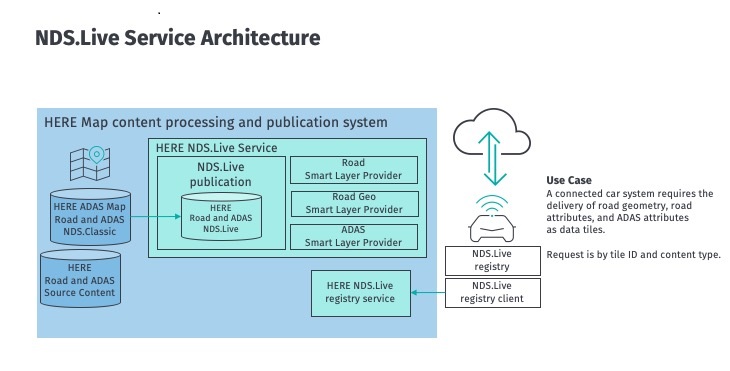Click the ADAS Smart Layer Provider box
The height and width of the screenshot is (371, 730).
tap(354, 237)
